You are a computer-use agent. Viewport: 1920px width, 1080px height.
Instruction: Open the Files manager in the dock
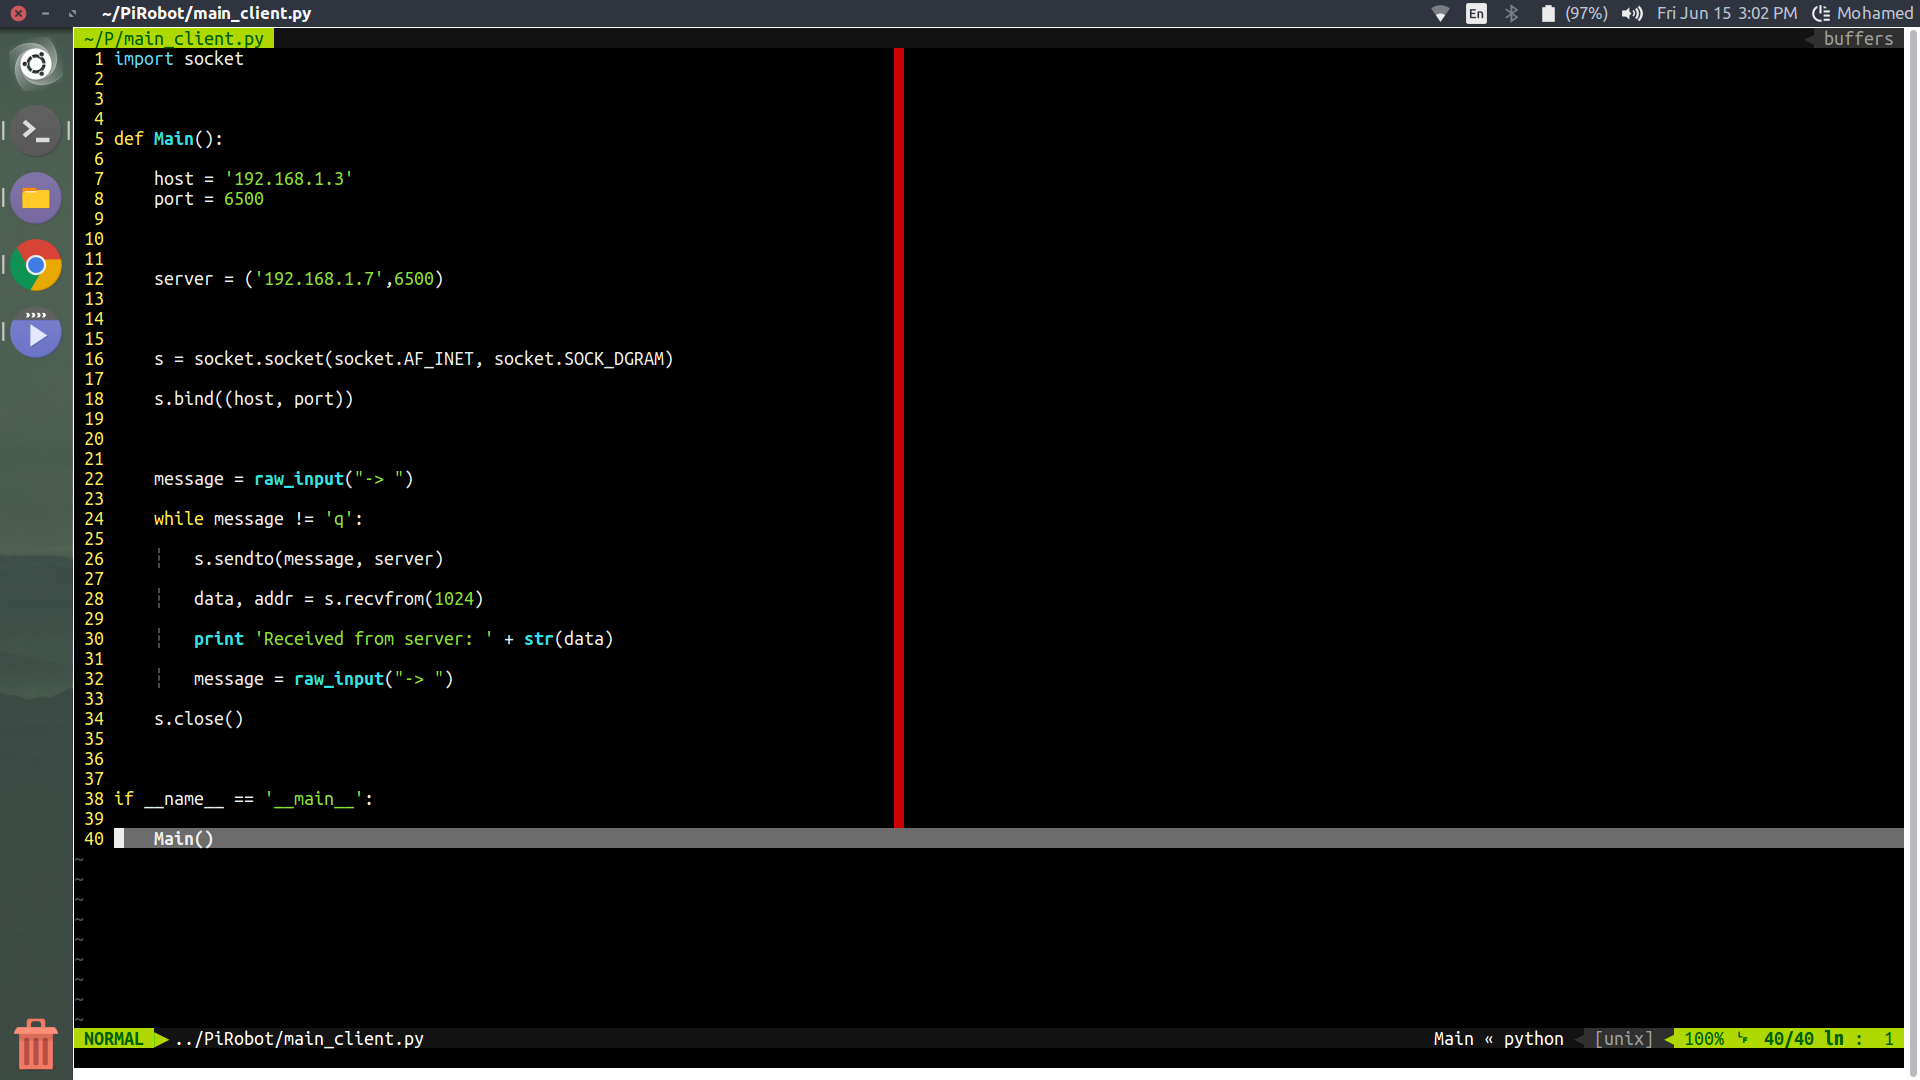point(36,198)
